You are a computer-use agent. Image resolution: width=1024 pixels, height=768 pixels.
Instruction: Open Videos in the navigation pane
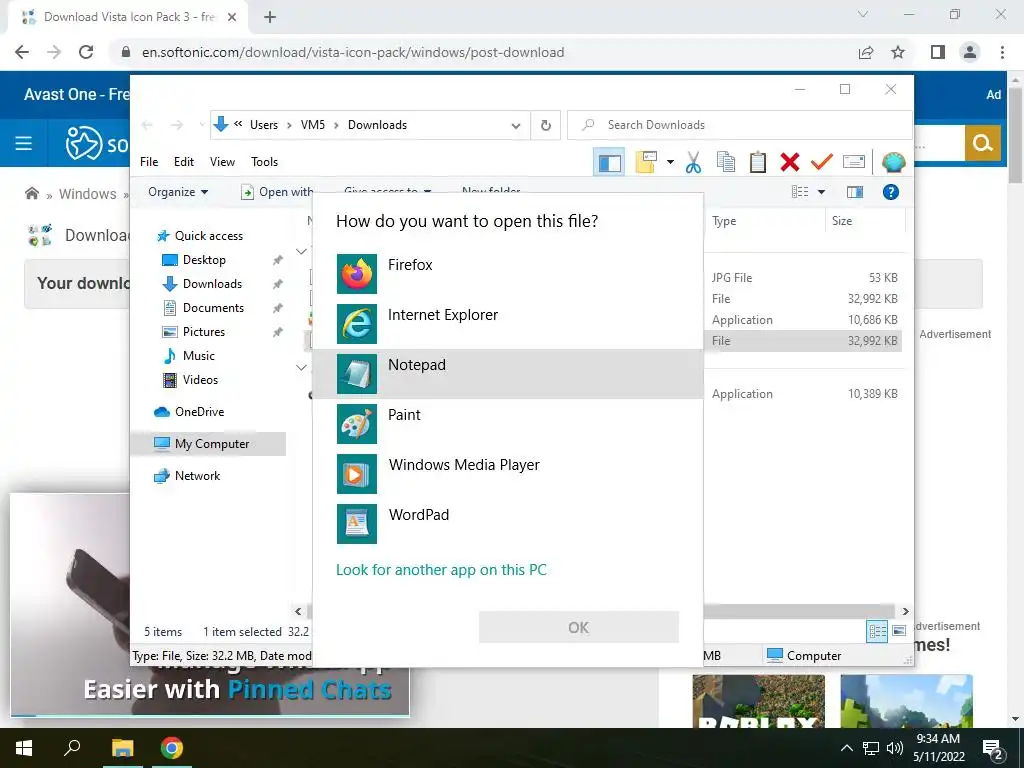pos(200,379)
